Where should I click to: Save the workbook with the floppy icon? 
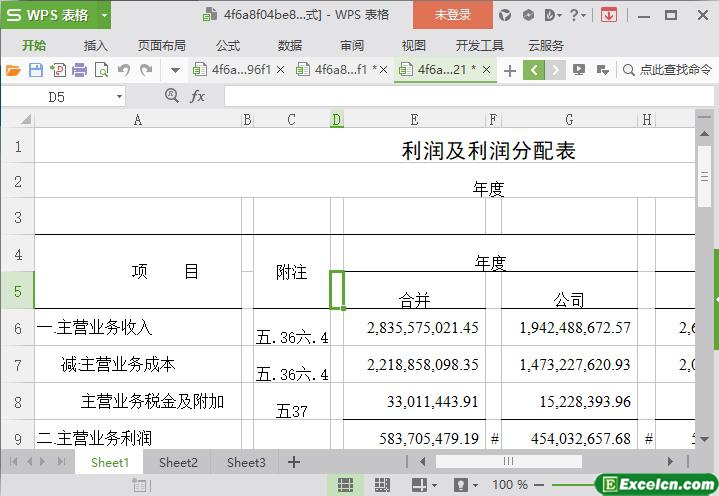click(36, 70)
